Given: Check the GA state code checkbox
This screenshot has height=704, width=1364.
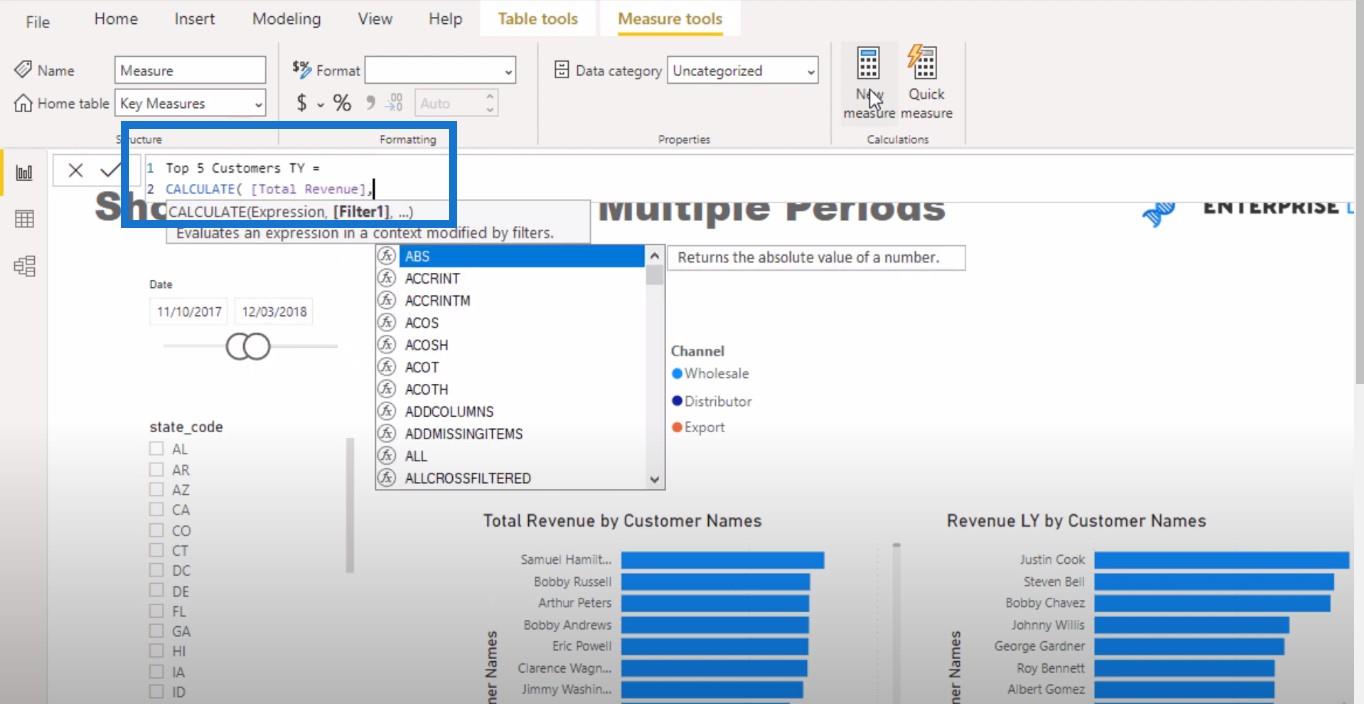Looking at the screenshot, I should point(156,631).
